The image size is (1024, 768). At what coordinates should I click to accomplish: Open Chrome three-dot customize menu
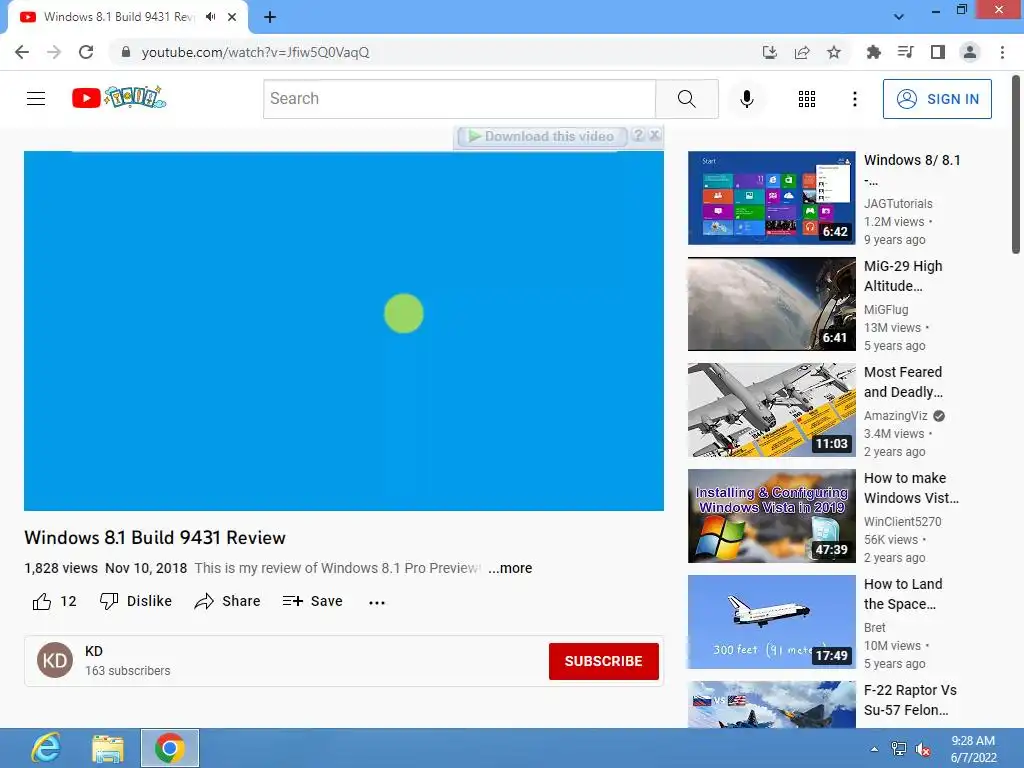[1002, 52]
